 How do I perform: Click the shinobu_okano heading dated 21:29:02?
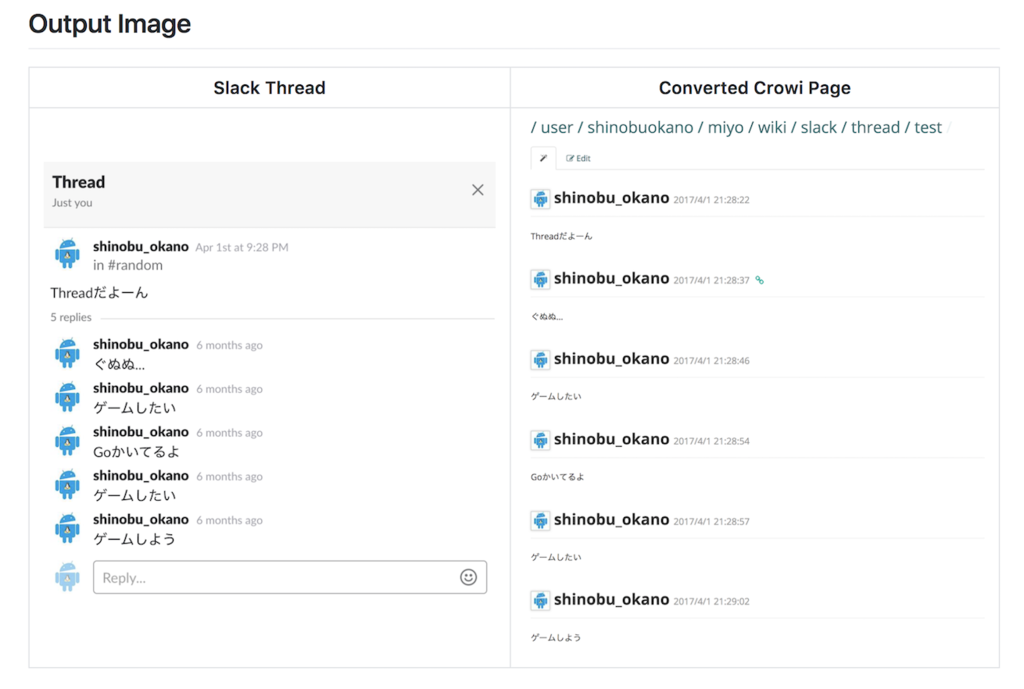(x=611, y=600)
